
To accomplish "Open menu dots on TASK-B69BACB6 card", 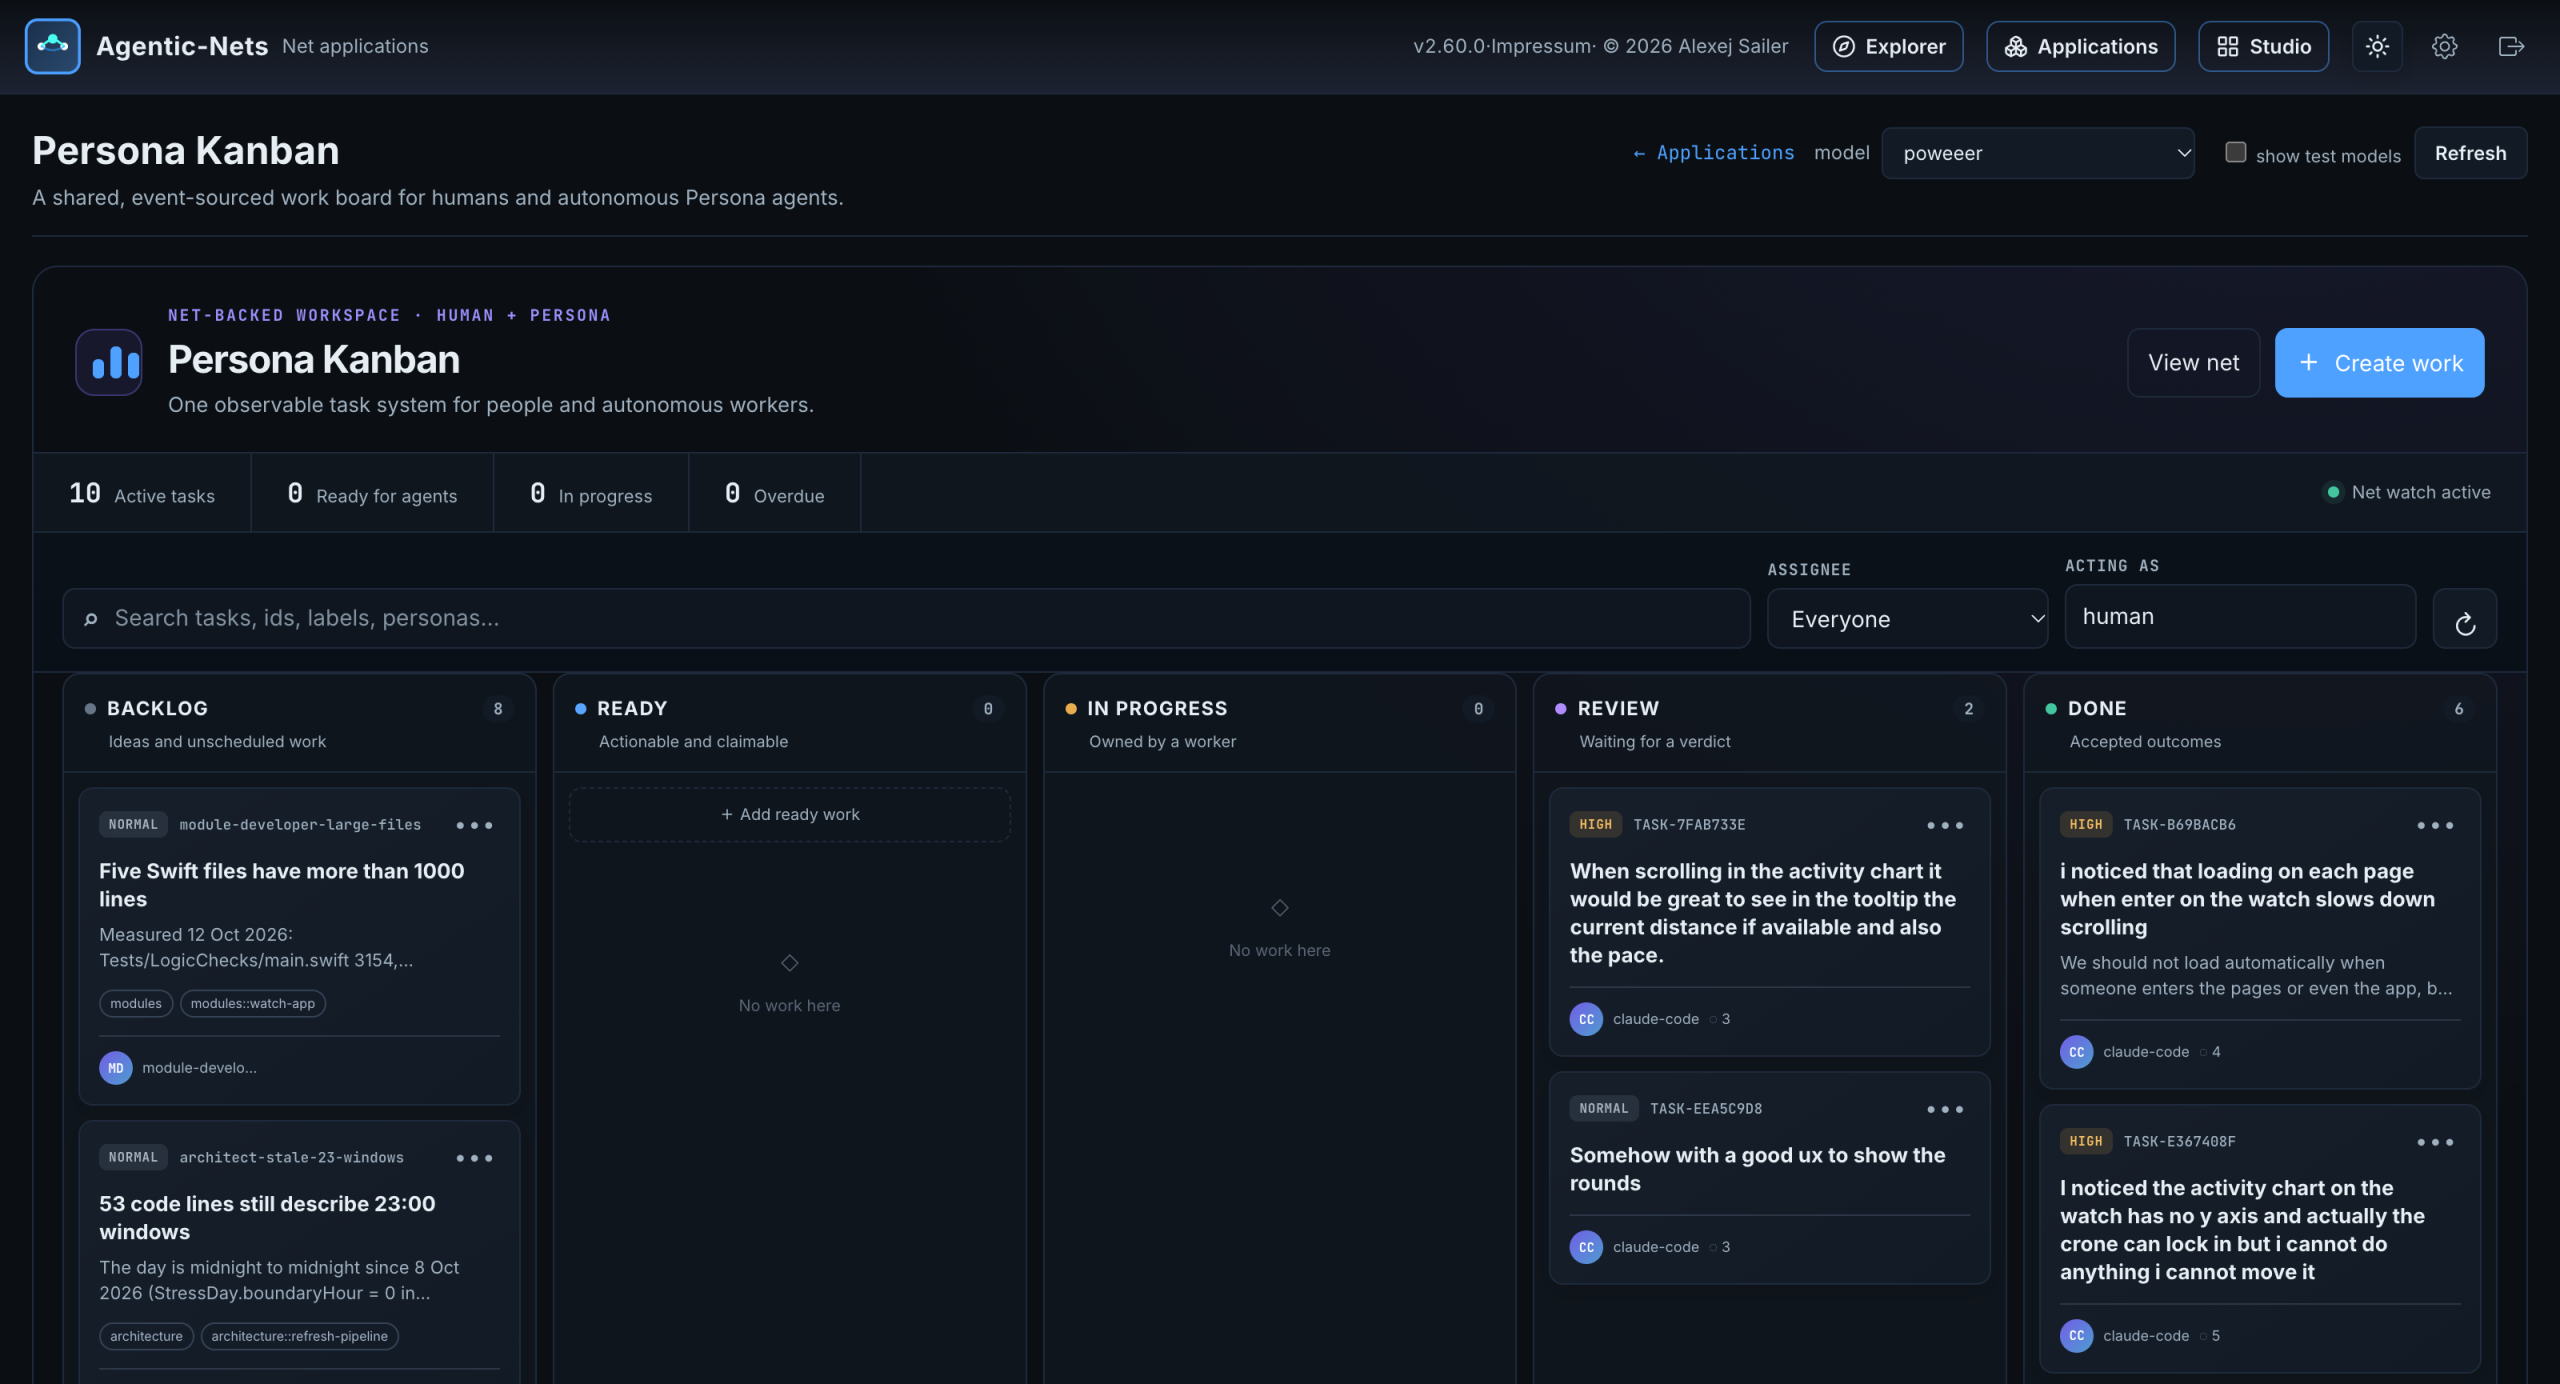I will pyautogui.click(x=2435, y=825).
